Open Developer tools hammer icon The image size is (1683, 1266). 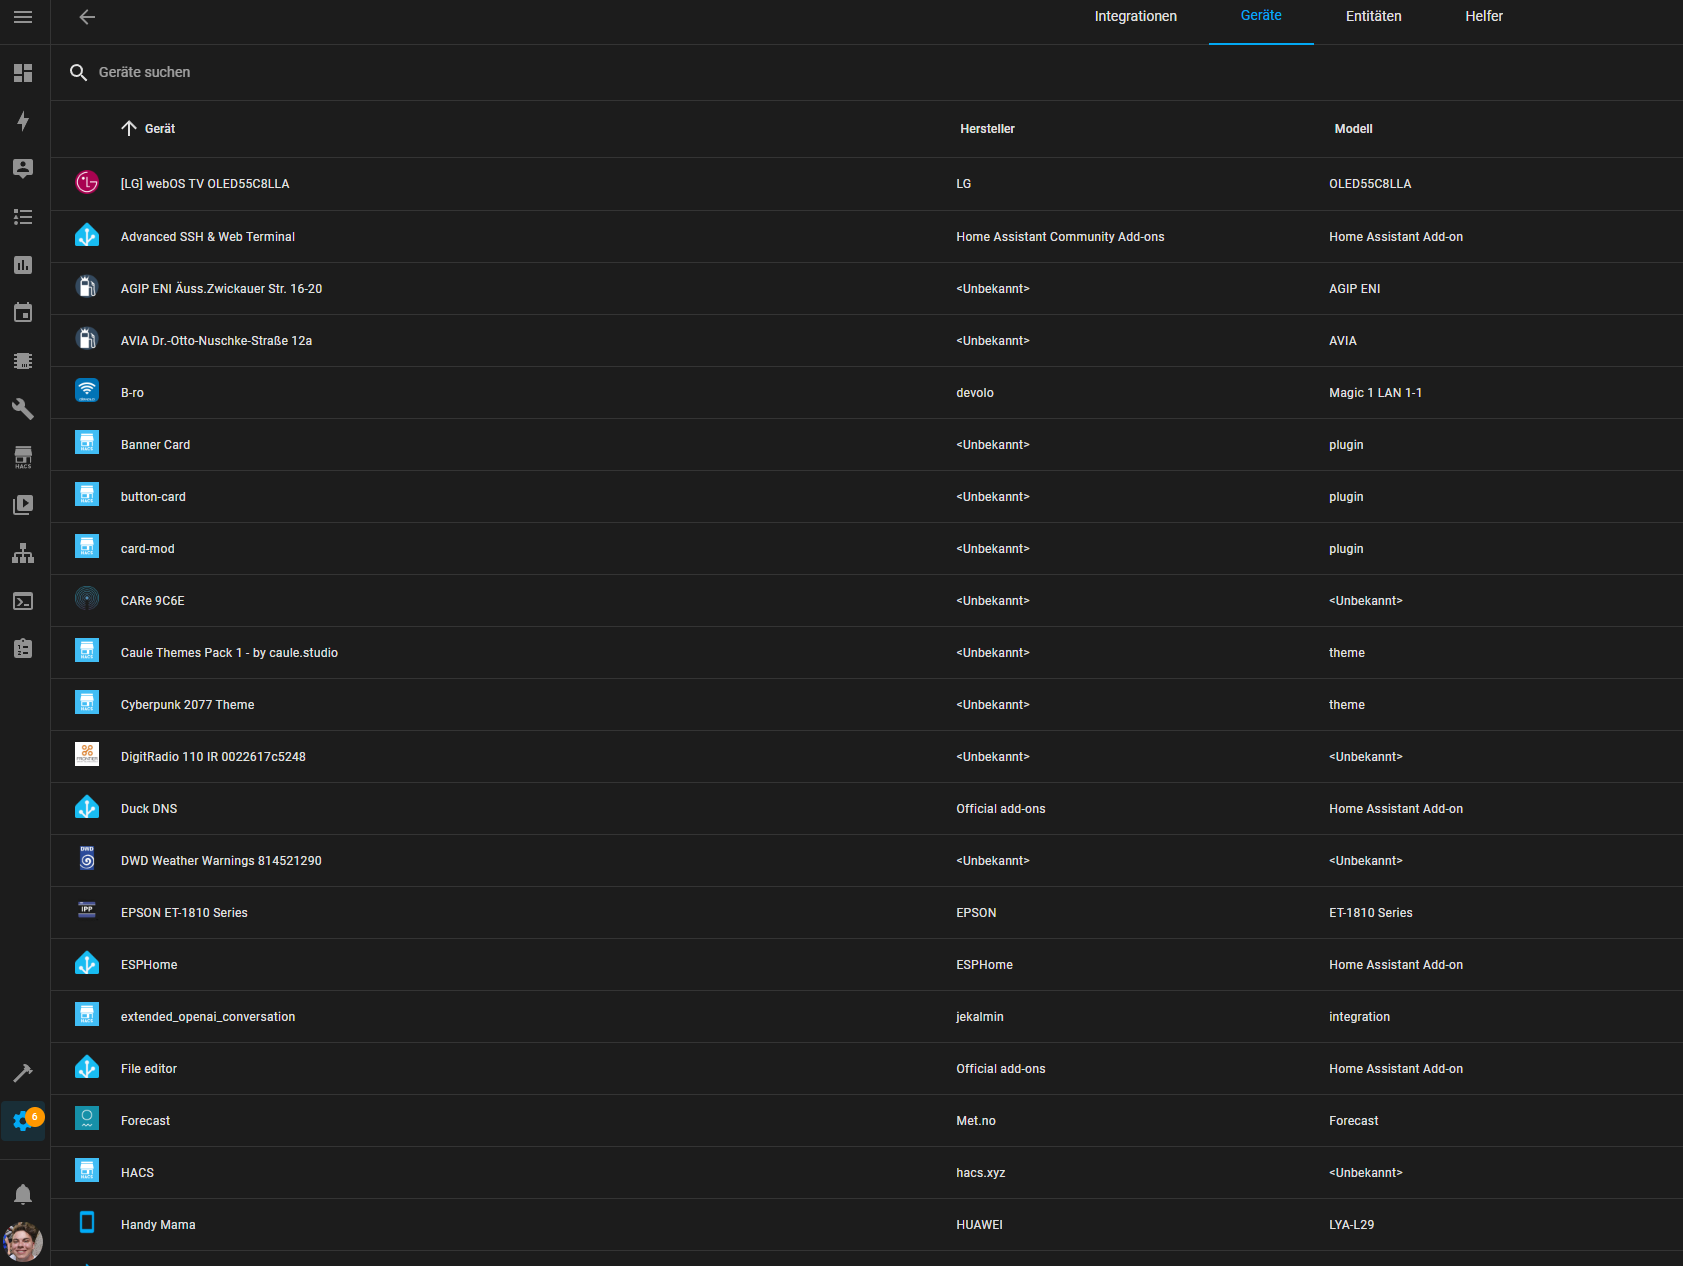point(23,1073)
